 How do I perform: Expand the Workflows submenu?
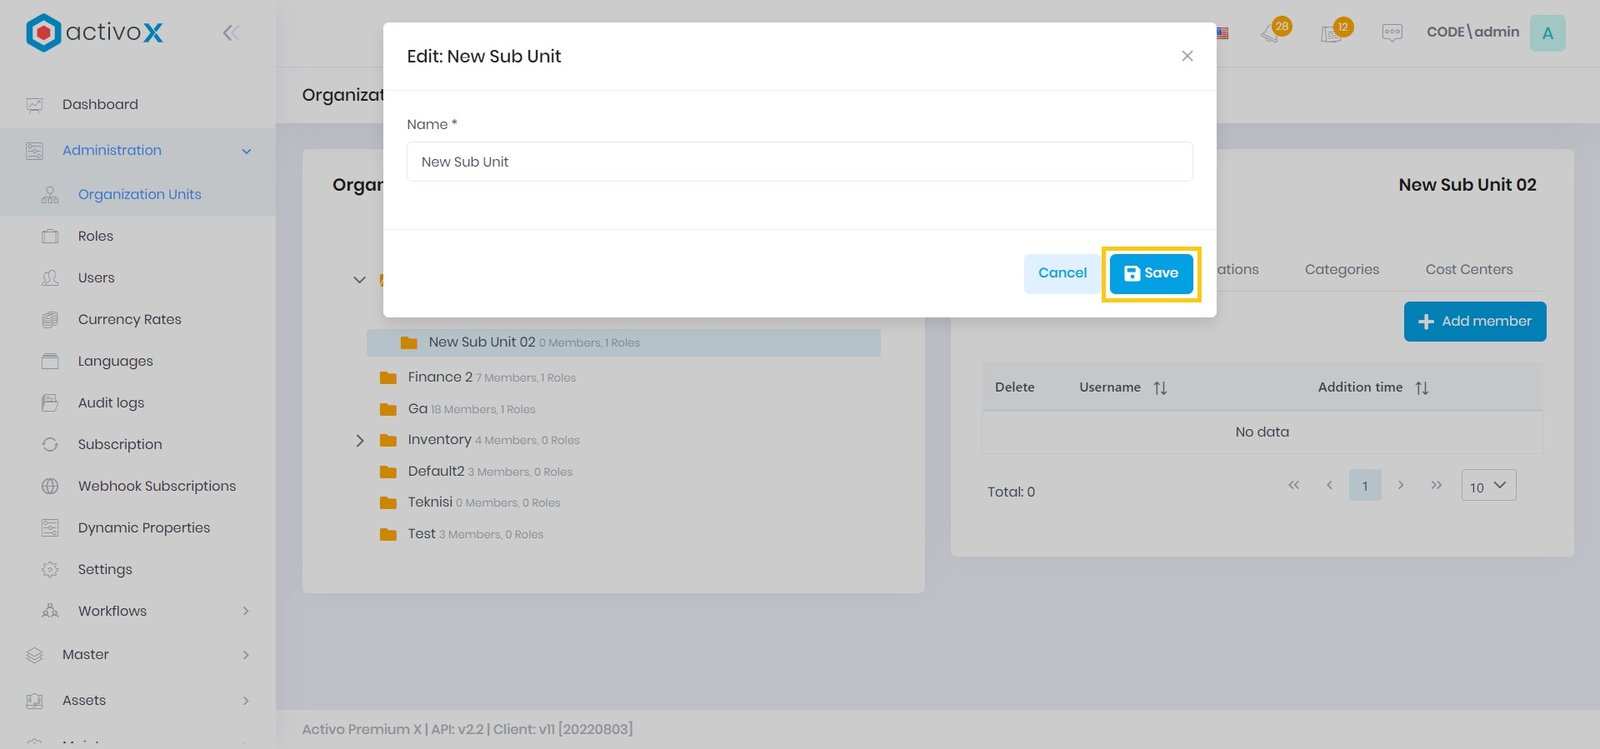[246, 611]
